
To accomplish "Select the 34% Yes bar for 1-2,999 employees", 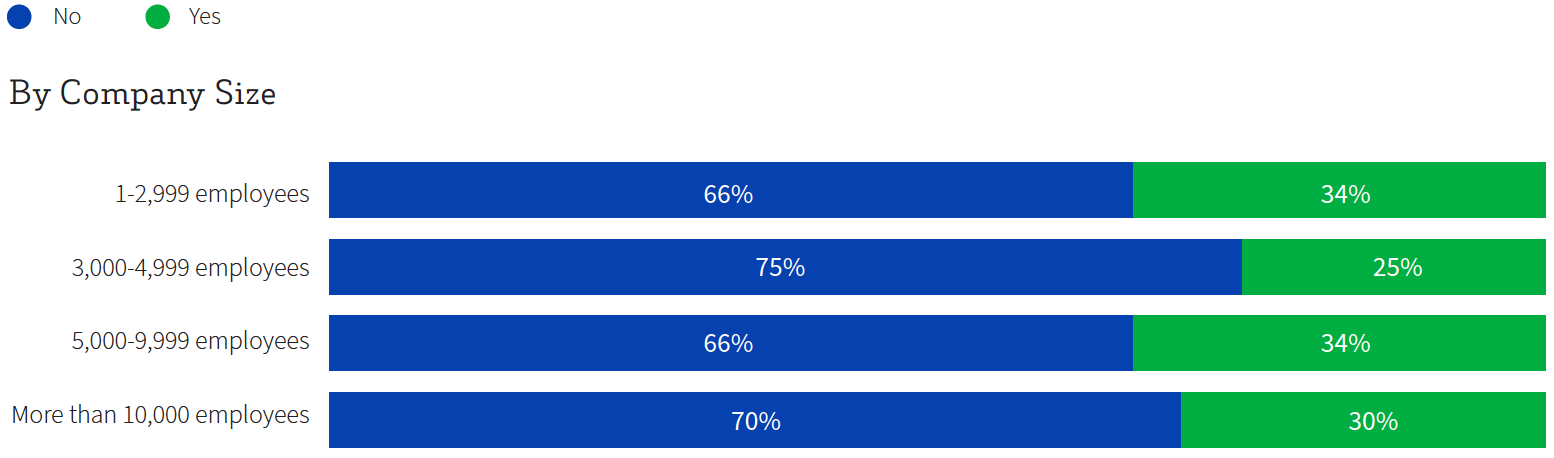I will (x=1339, y=190).
